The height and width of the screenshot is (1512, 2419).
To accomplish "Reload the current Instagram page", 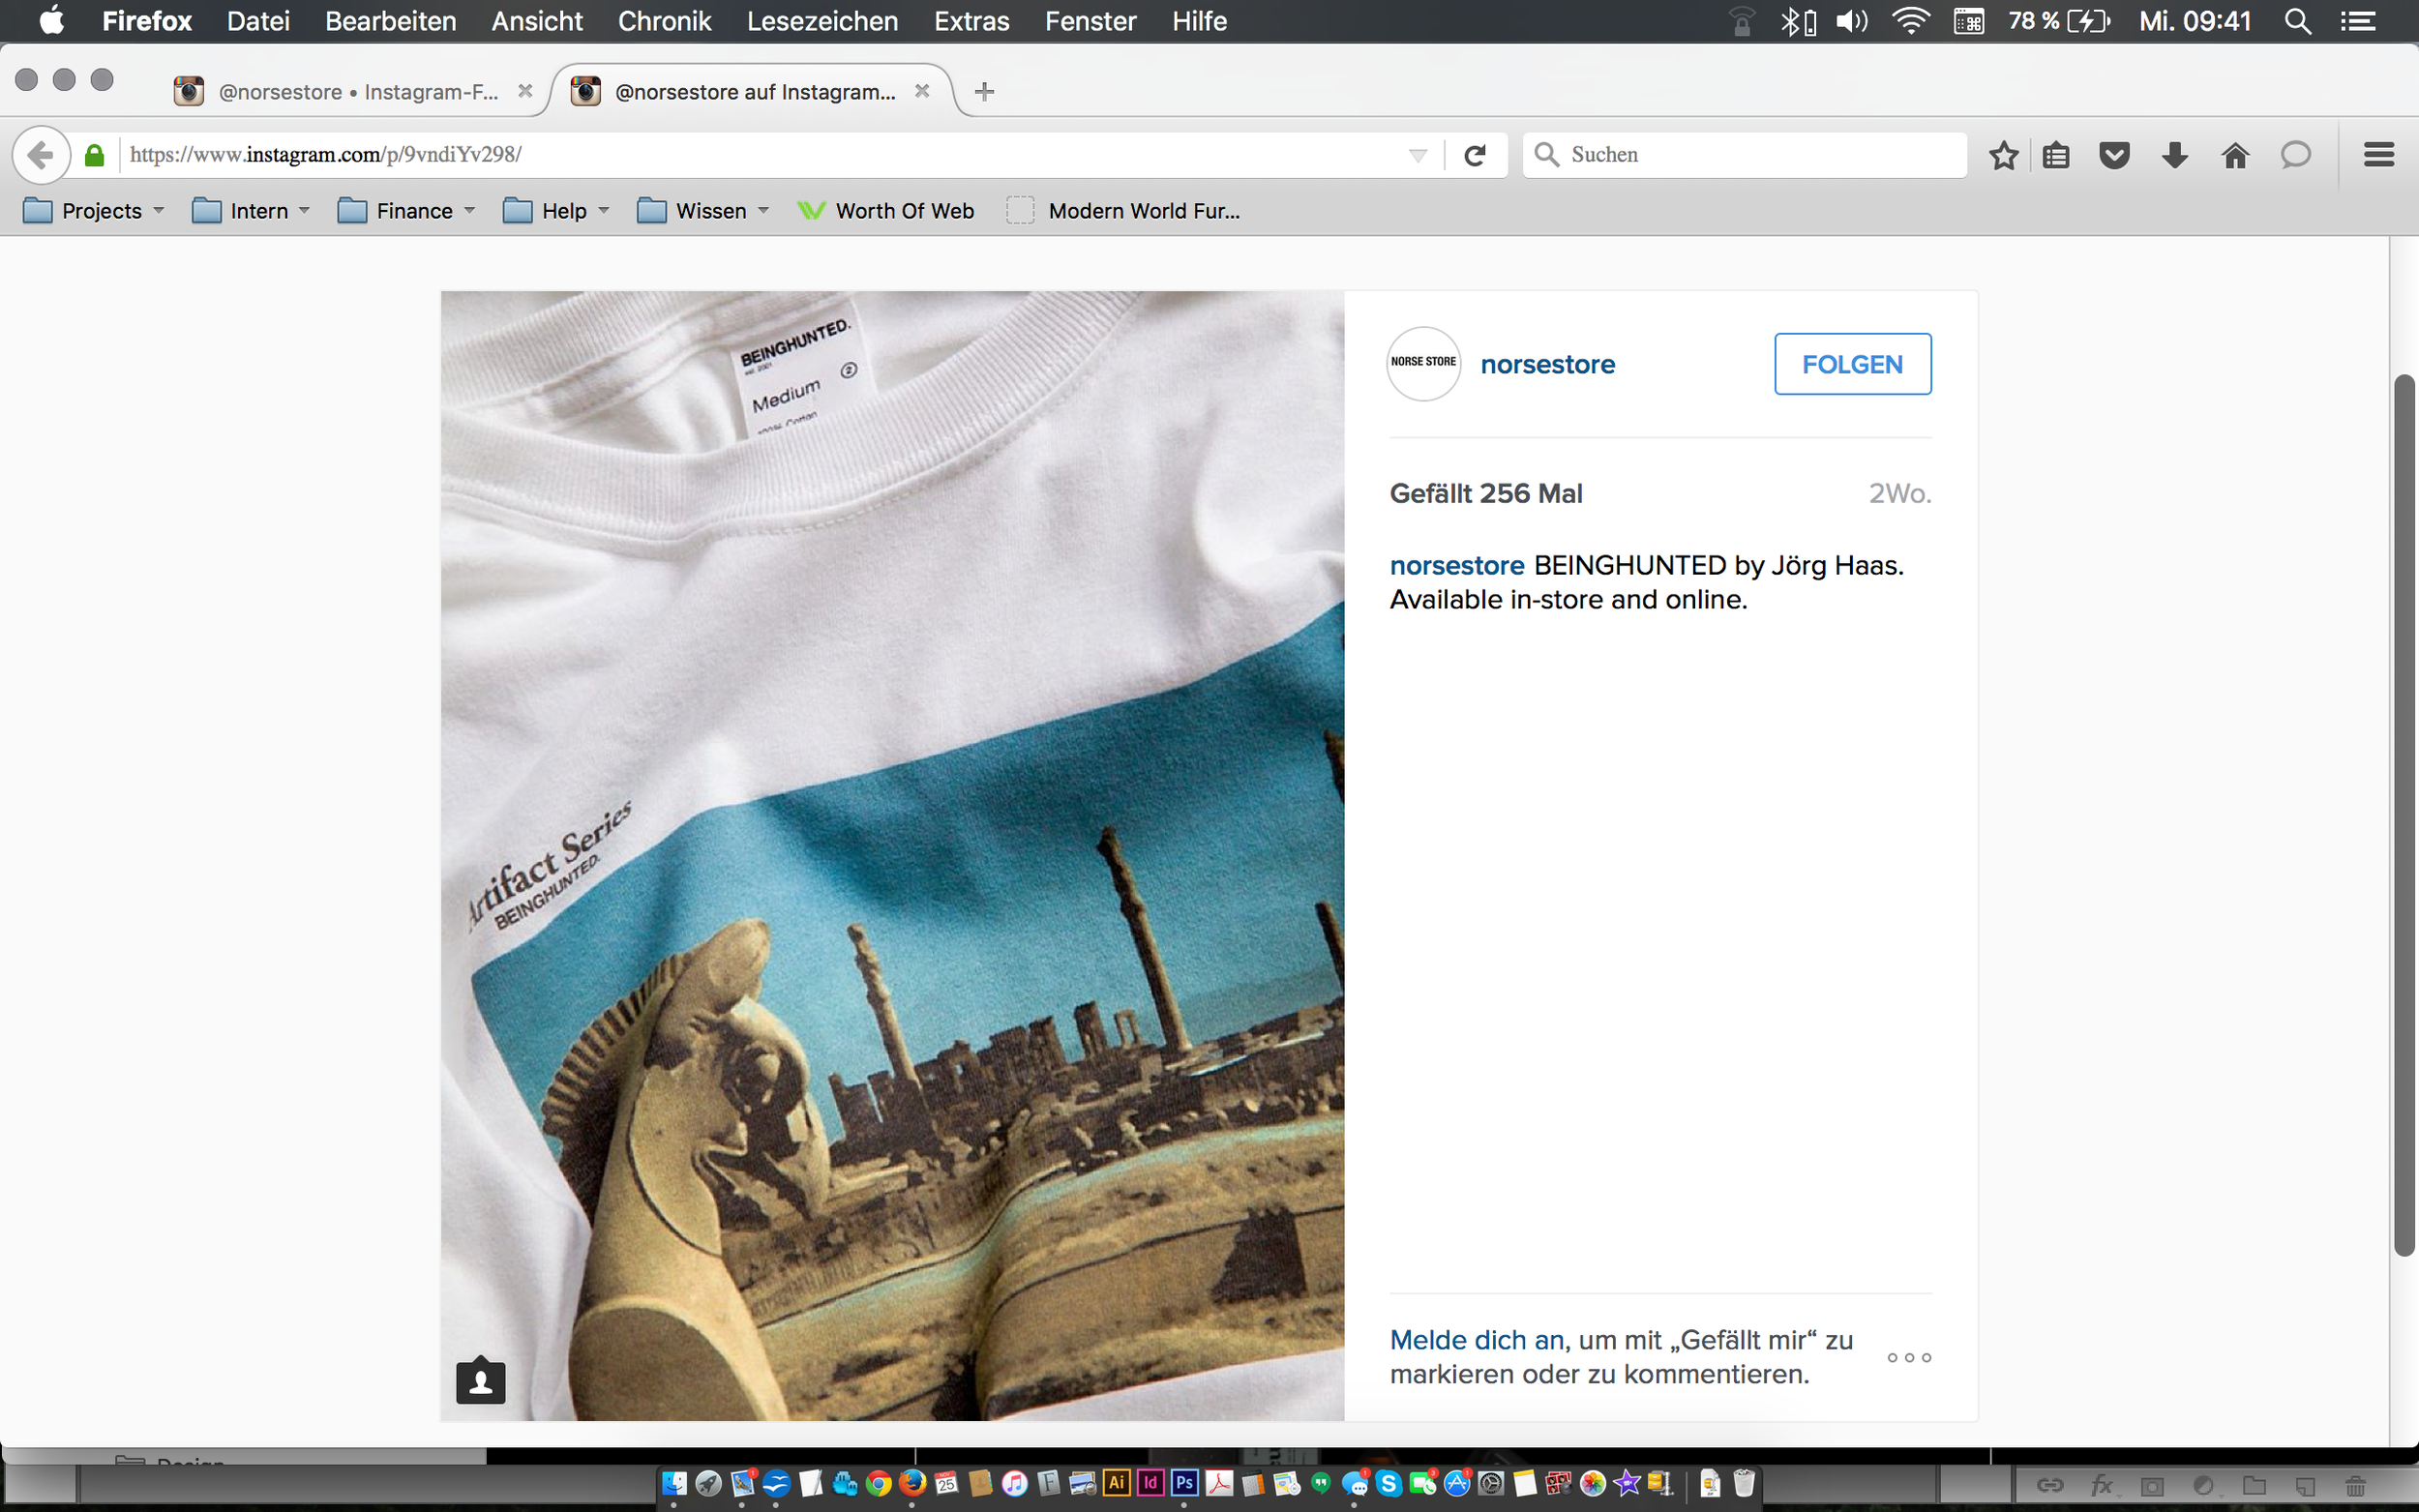I will tap(1475, 155).
